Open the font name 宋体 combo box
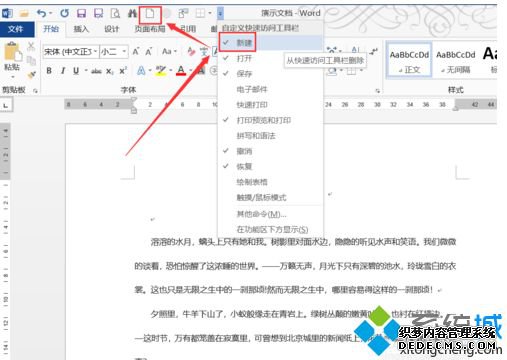 [71, 52]
